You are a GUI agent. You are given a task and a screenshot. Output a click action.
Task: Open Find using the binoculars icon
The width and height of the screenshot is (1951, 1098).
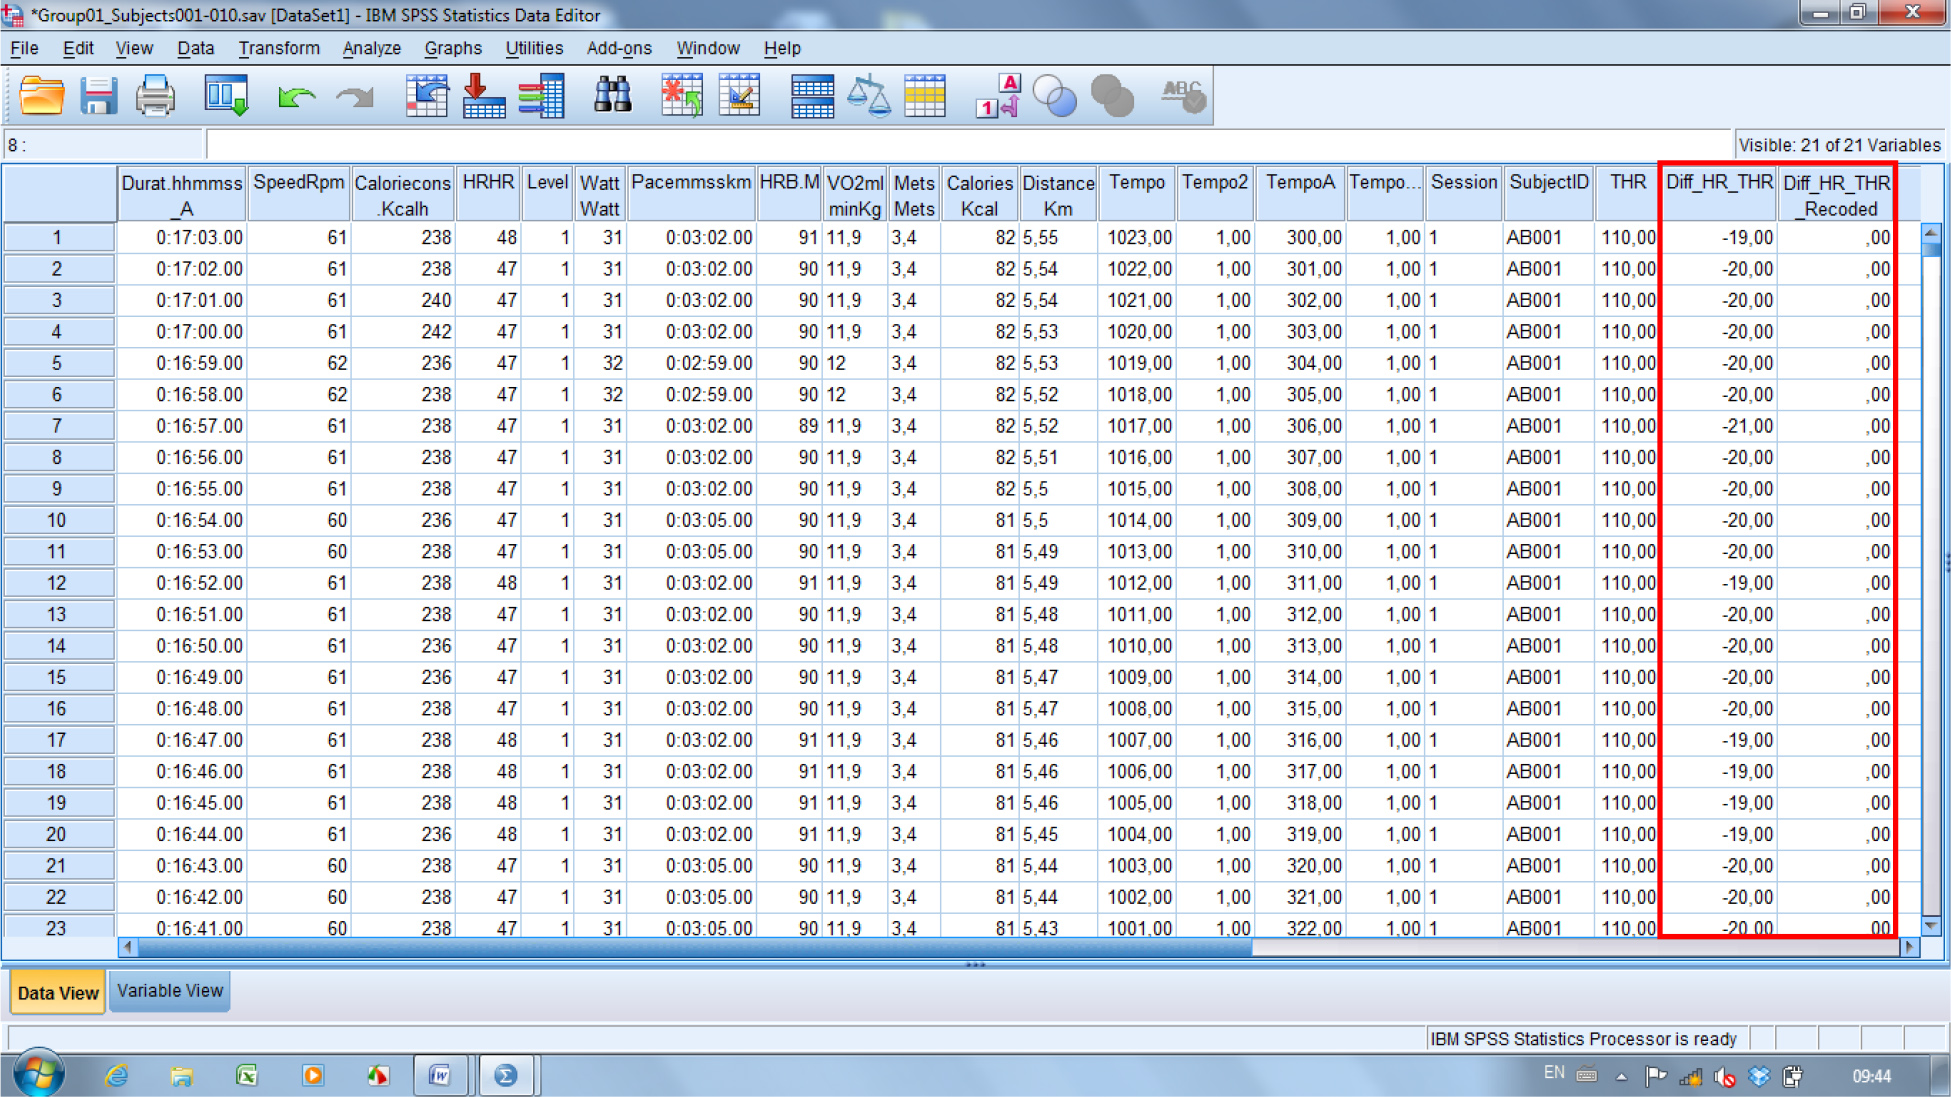point(612,97)
